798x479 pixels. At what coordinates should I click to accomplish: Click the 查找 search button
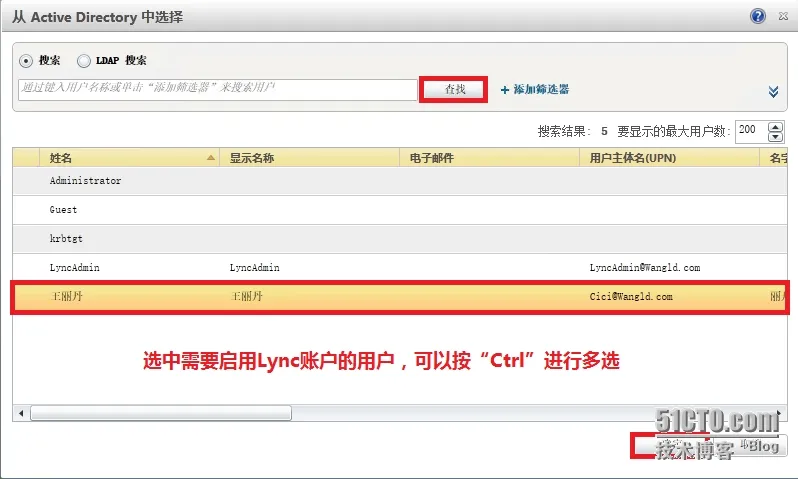tap(453, 90)
